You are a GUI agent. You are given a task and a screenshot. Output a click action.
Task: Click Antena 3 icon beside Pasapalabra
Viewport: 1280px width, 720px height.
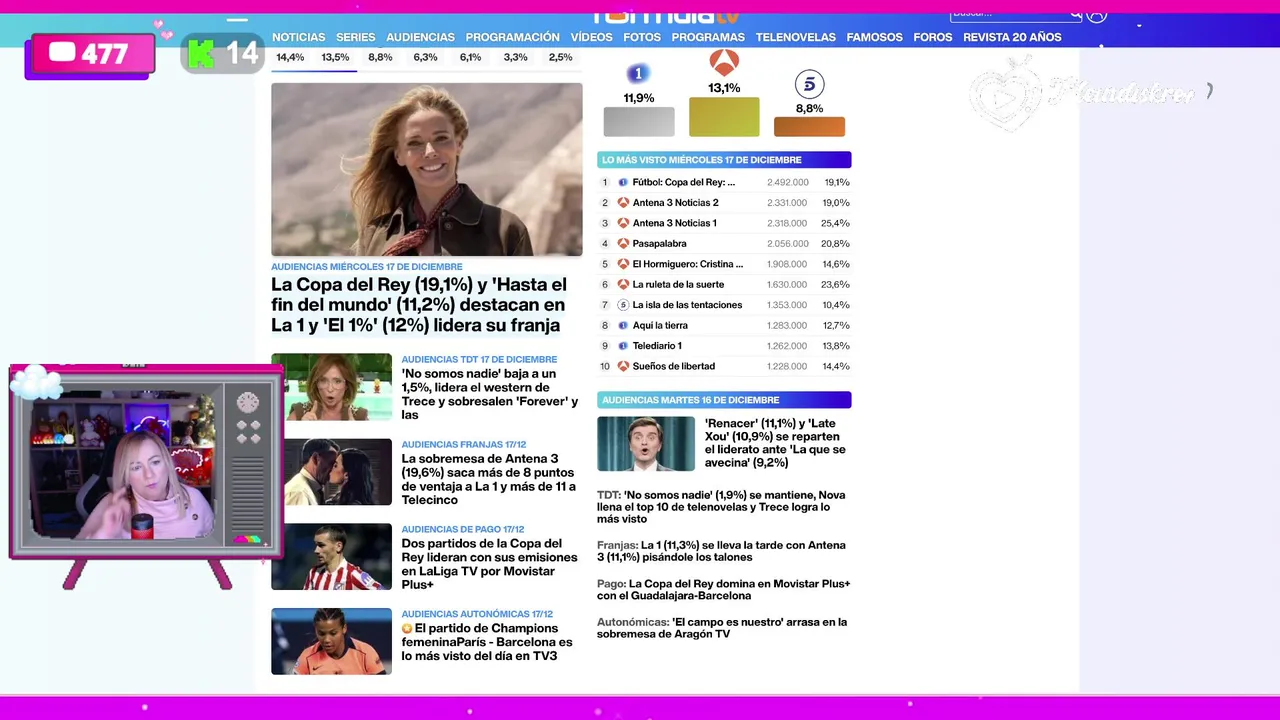click(623, 244)
